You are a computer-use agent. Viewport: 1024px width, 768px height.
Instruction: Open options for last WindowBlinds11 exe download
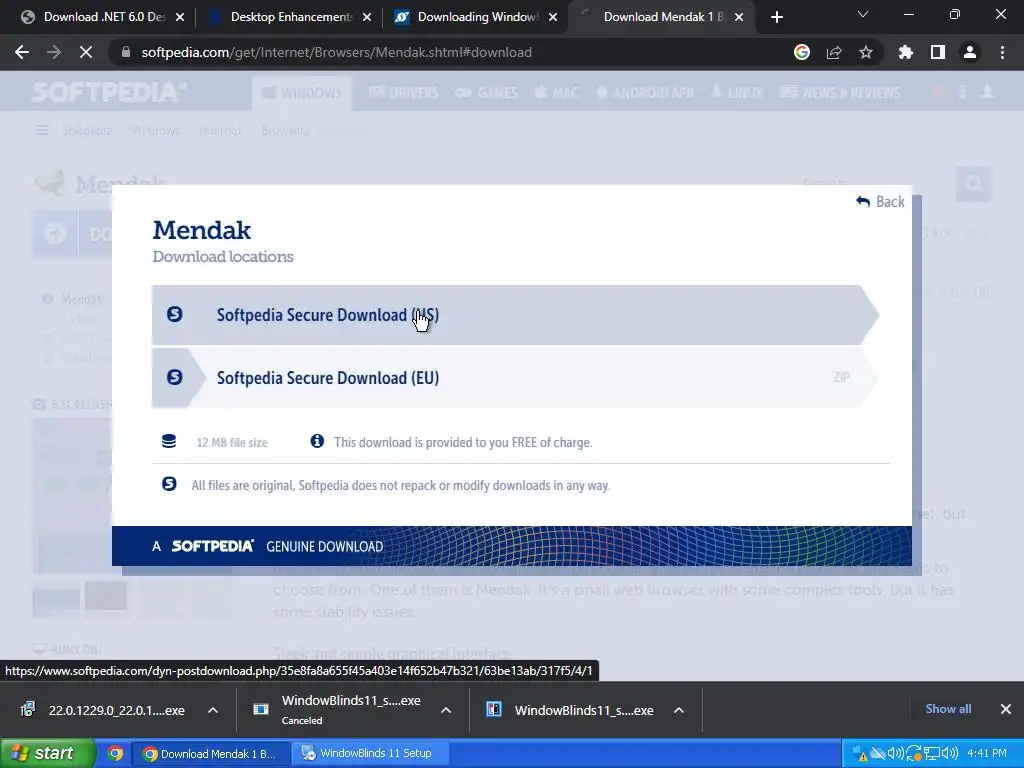[x=679, y=710]
